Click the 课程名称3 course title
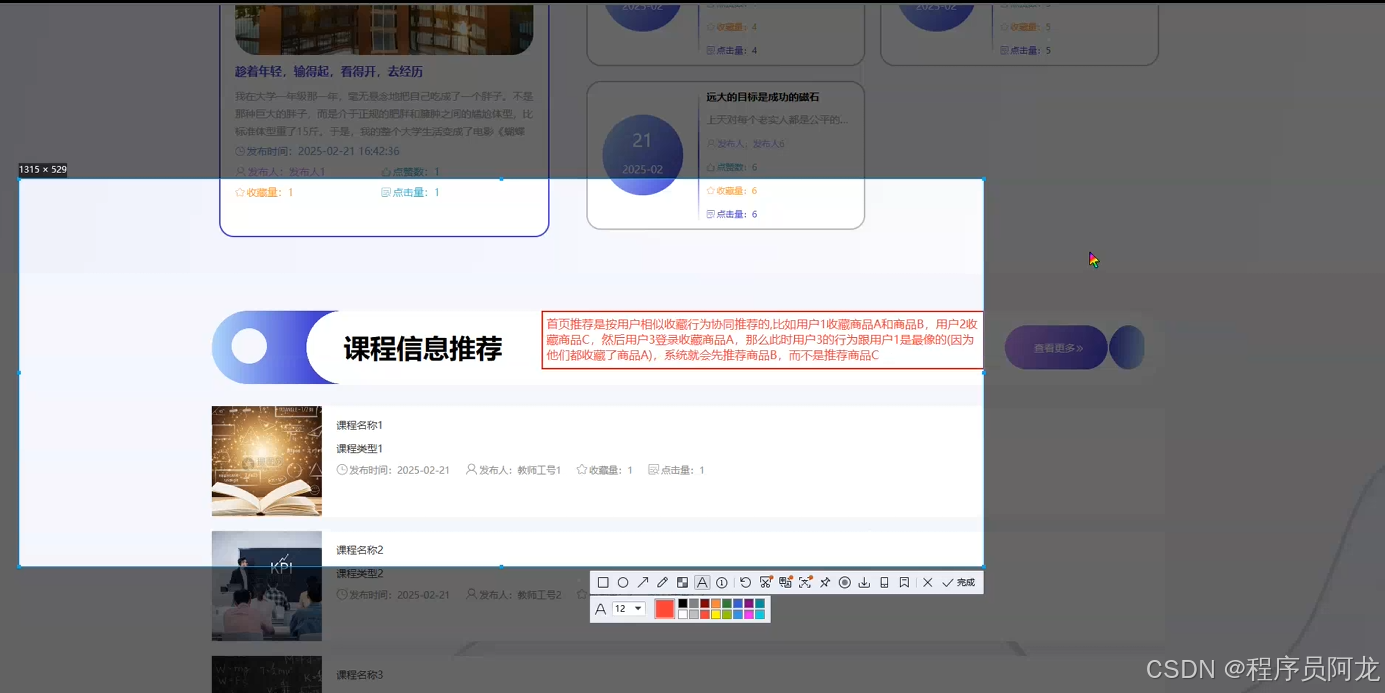The image size is (1385, 693). 360,675
